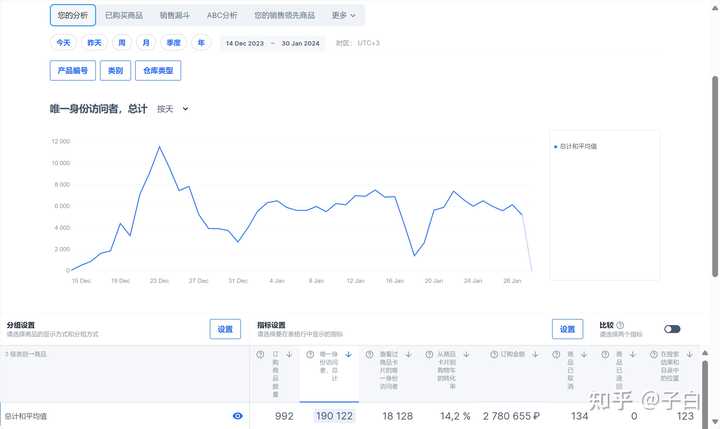
Task: Open the ABC分析 tab
Action: (222, 16)
